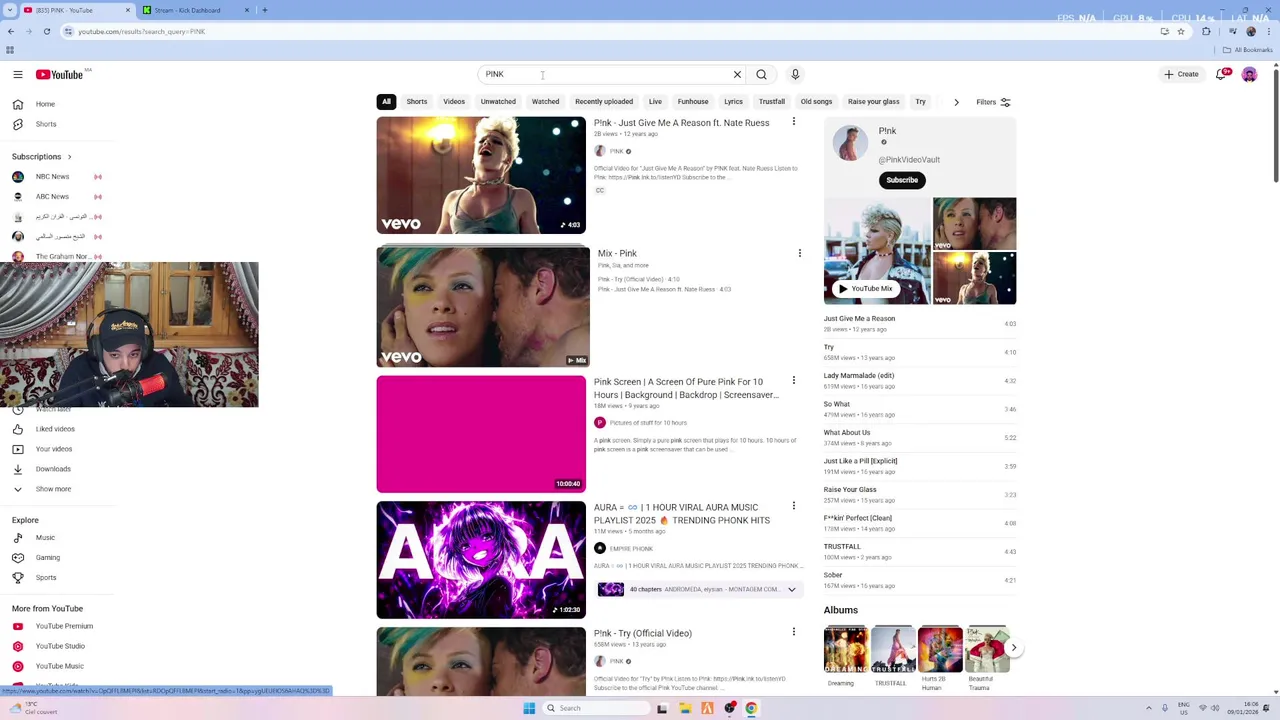Viewport: 1280px width, 720px height.
Task: Select the Raise your glass chip
Action: (x=874, y=101)
